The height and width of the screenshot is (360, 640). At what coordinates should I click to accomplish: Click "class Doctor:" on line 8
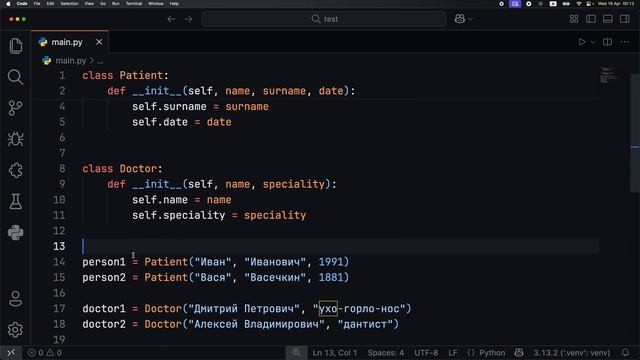(122, 169)
